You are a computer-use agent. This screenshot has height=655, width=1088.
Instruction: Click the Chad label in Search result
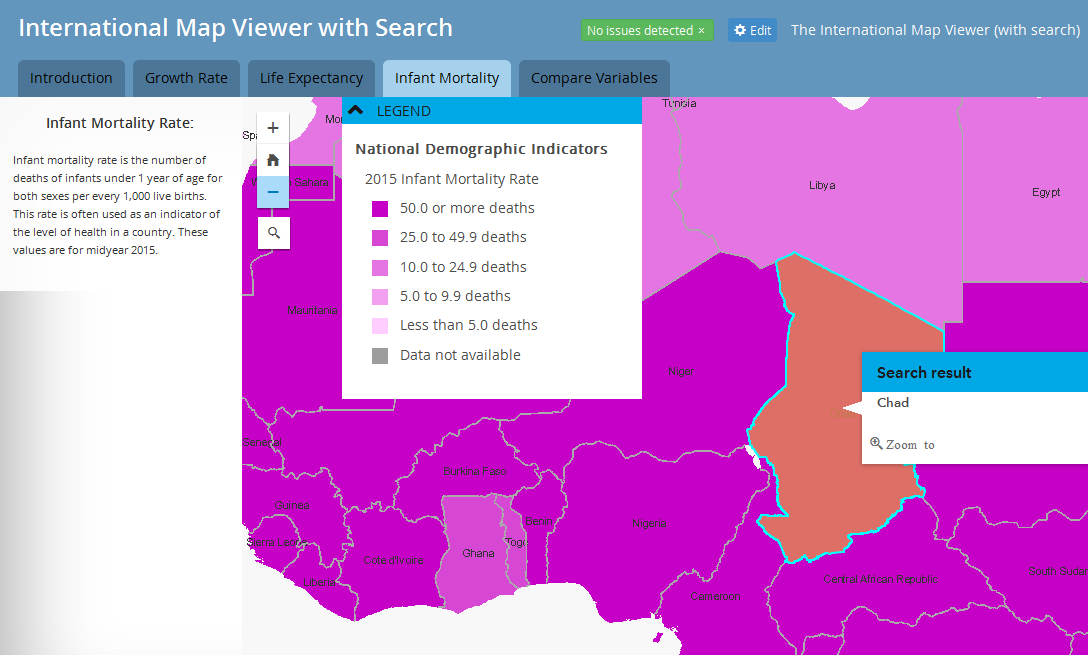[x=892, y=402]
